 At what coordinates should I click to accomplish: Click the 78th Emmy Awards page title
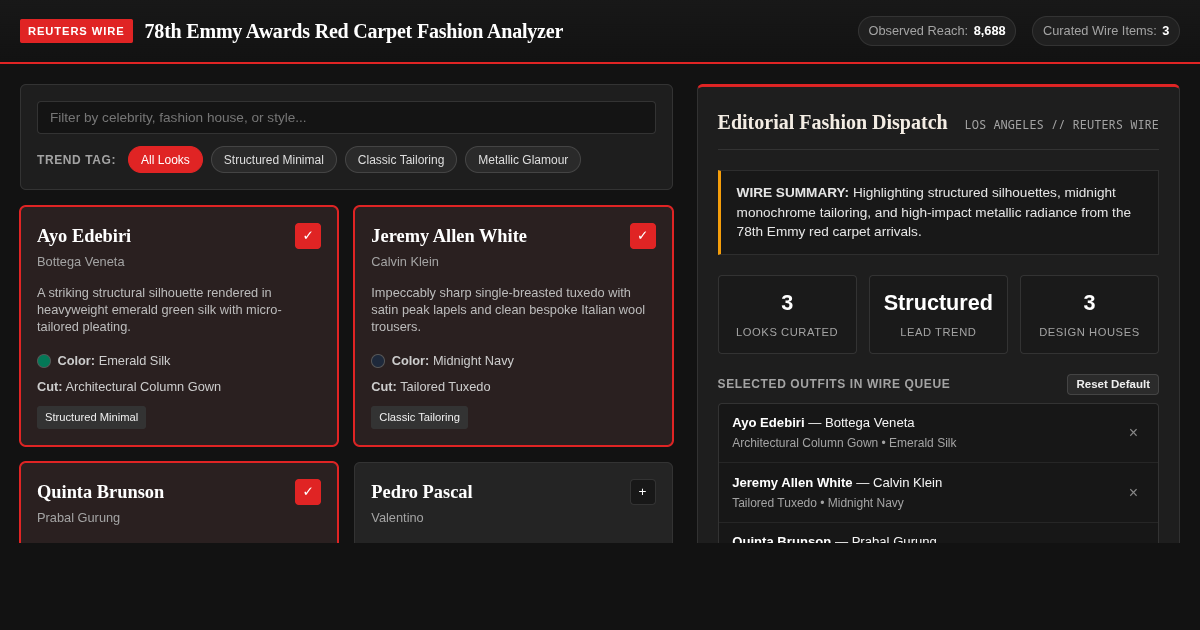[354, 31]
